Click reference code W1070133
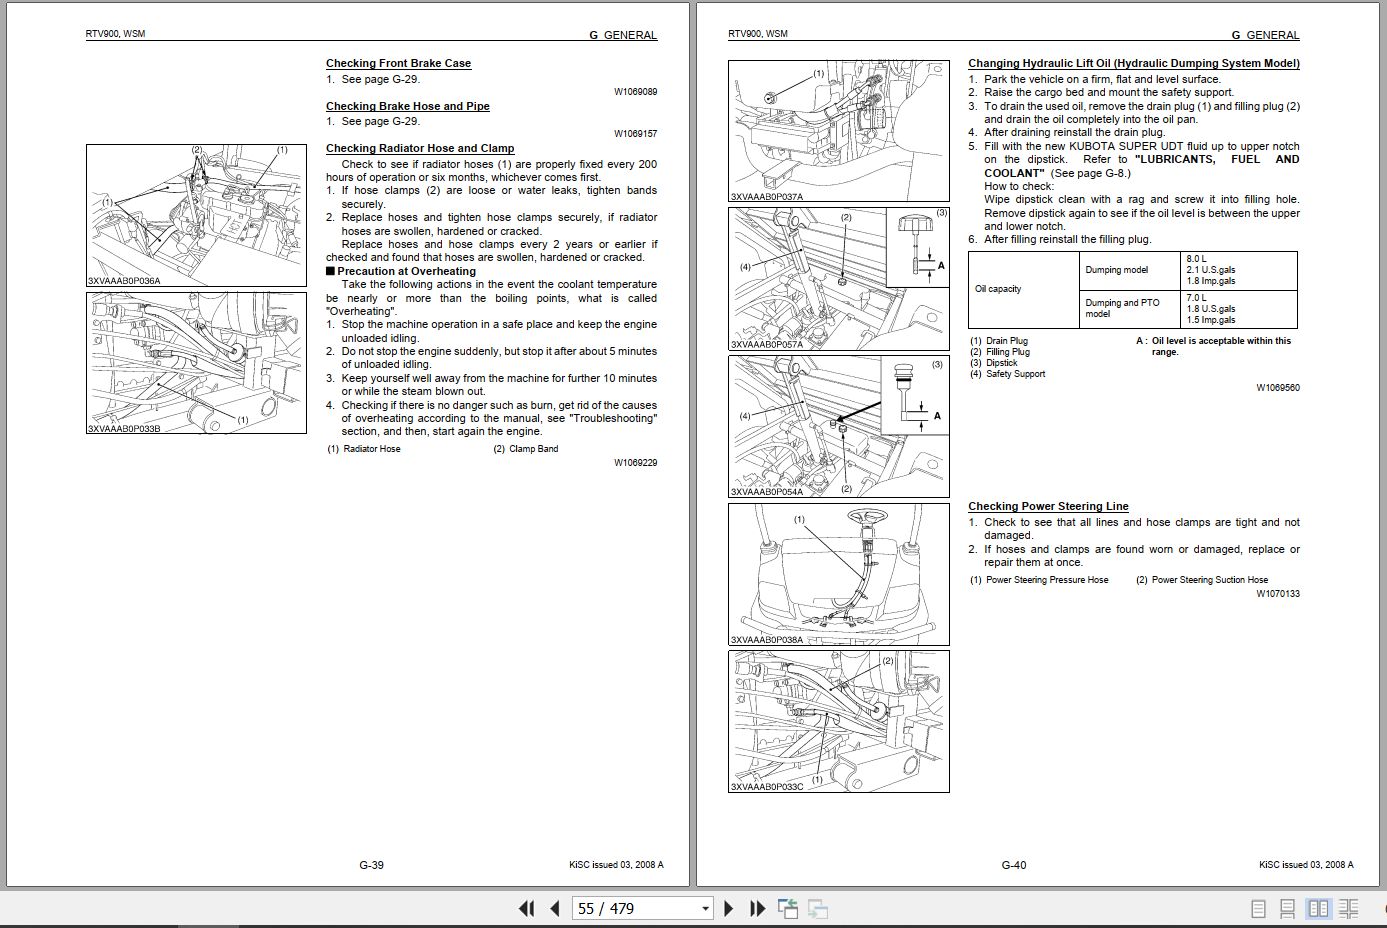The width and height of the screenshot is (1387, 928). tap(1278, 593)
